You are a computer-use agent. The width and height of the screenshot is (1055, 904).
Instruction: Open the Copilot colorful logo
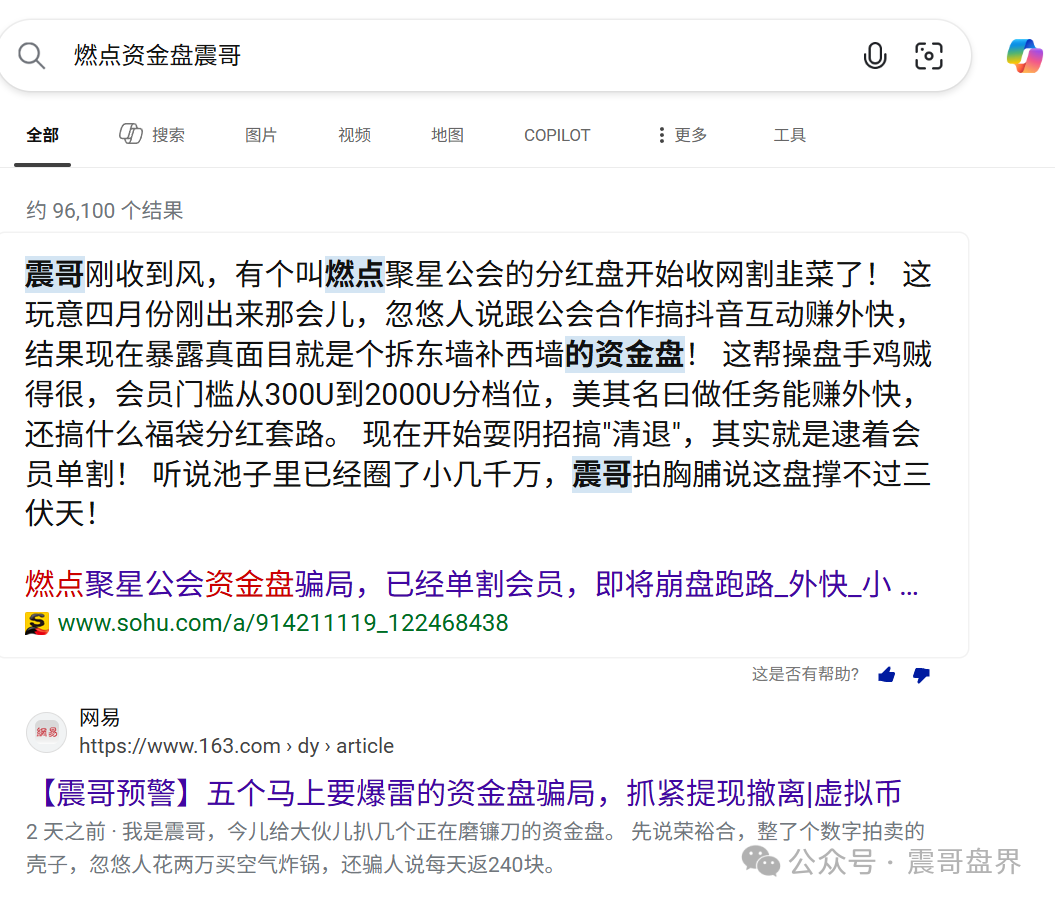[1024, 55]
